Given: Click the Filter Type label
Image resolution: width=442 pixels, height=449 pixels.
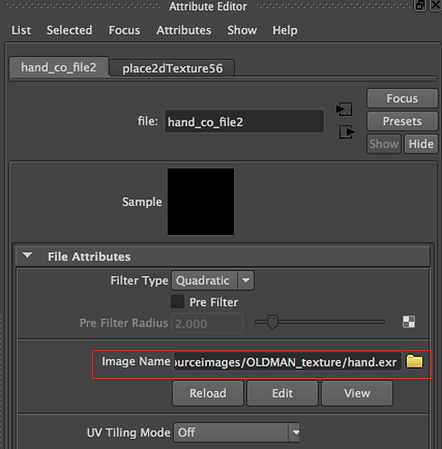Looking at the screenshot, I should point(139,281).
